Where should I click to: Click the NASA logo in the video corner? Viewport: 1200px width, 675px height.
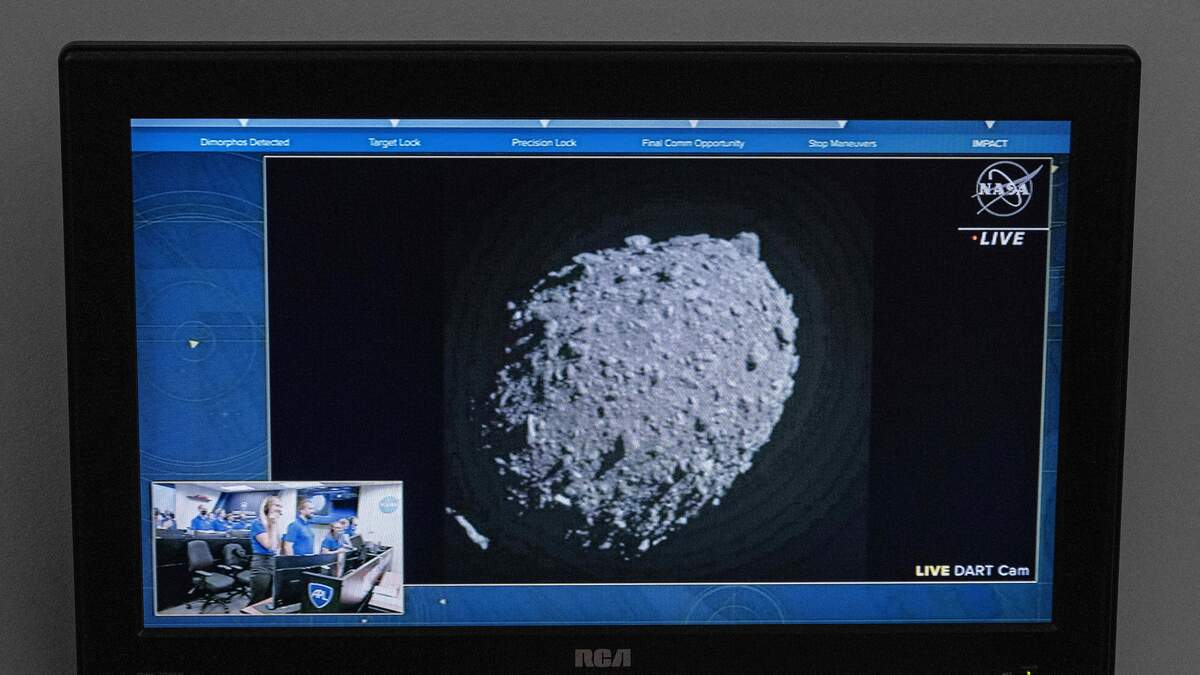click(x=1005, y=189)
